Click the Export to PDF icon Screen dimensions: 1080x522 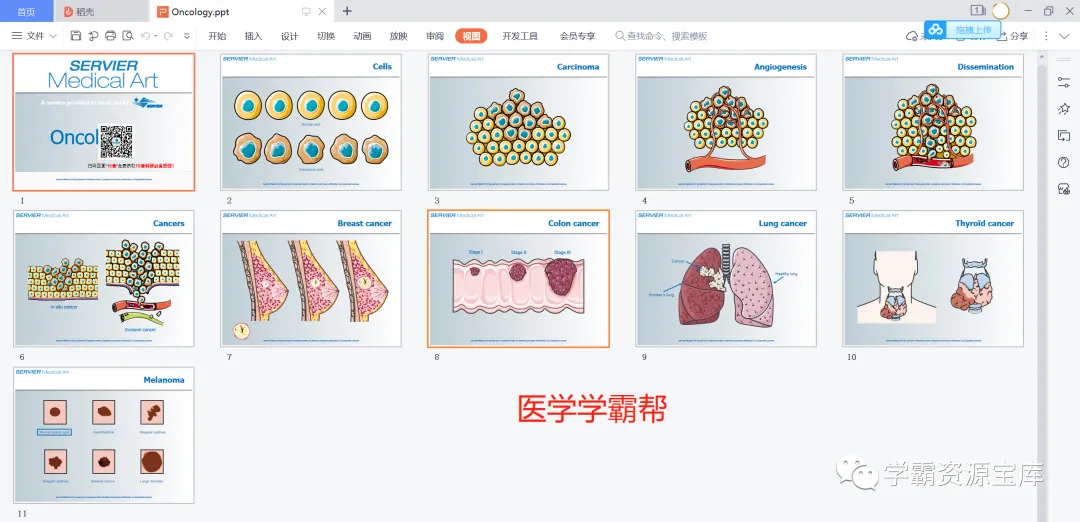tap(93, 36)
